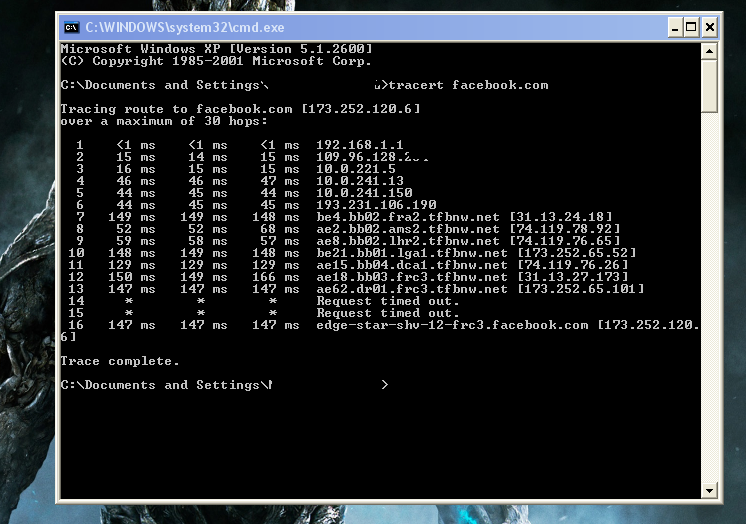
Task: Click hostname edge-star-shv-12-frc3.facebook.com
Action: pos(452,325)
